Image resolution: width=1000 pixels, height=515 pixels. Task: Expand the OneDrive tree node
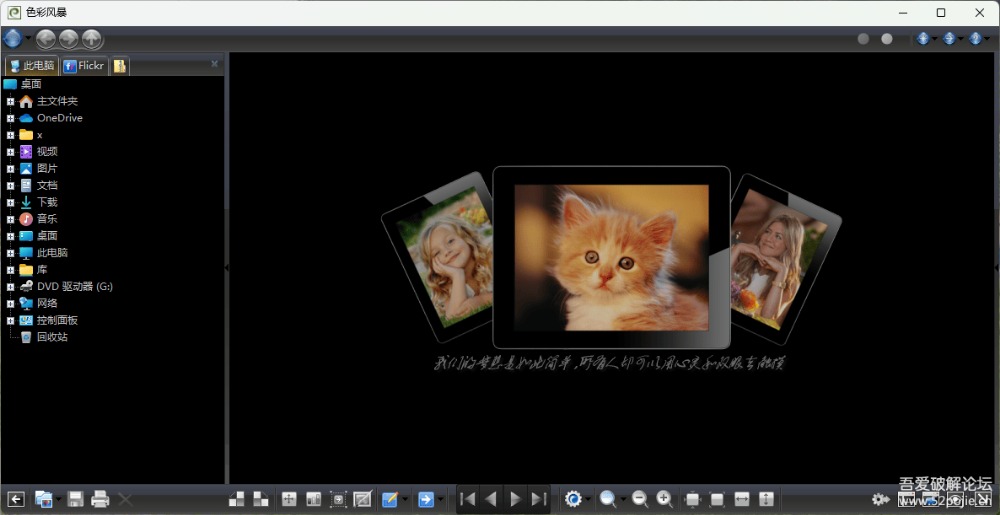(x=10, y=118)
